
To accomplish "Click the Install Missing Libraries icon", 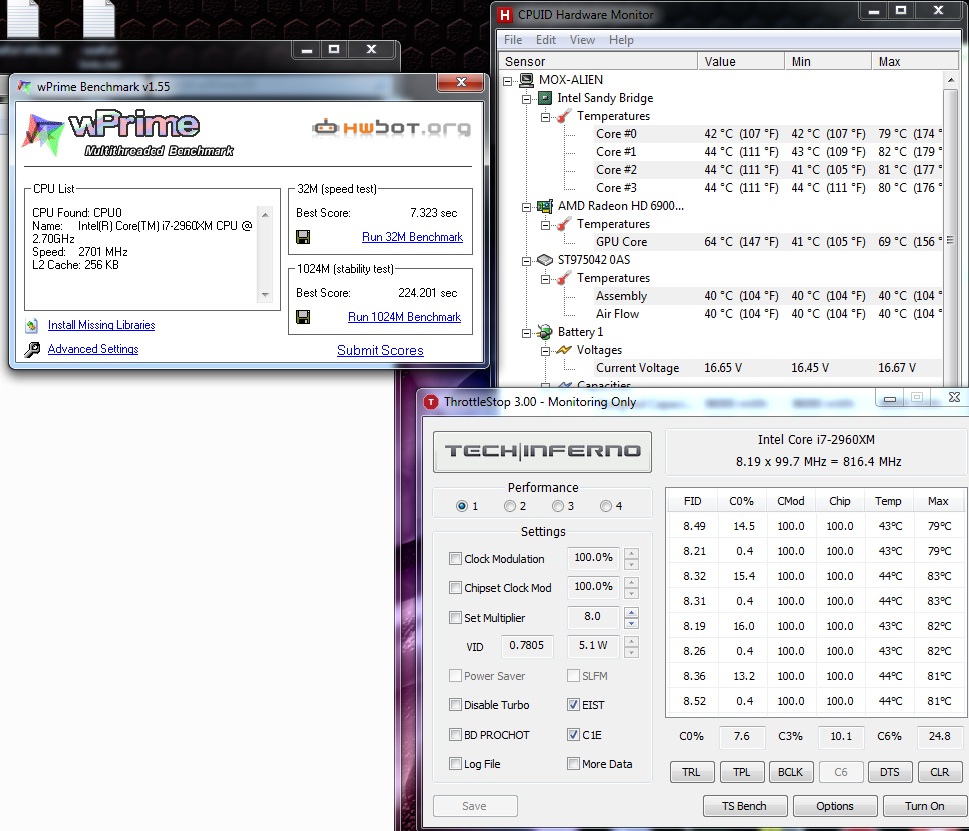I will coord(32,325).
